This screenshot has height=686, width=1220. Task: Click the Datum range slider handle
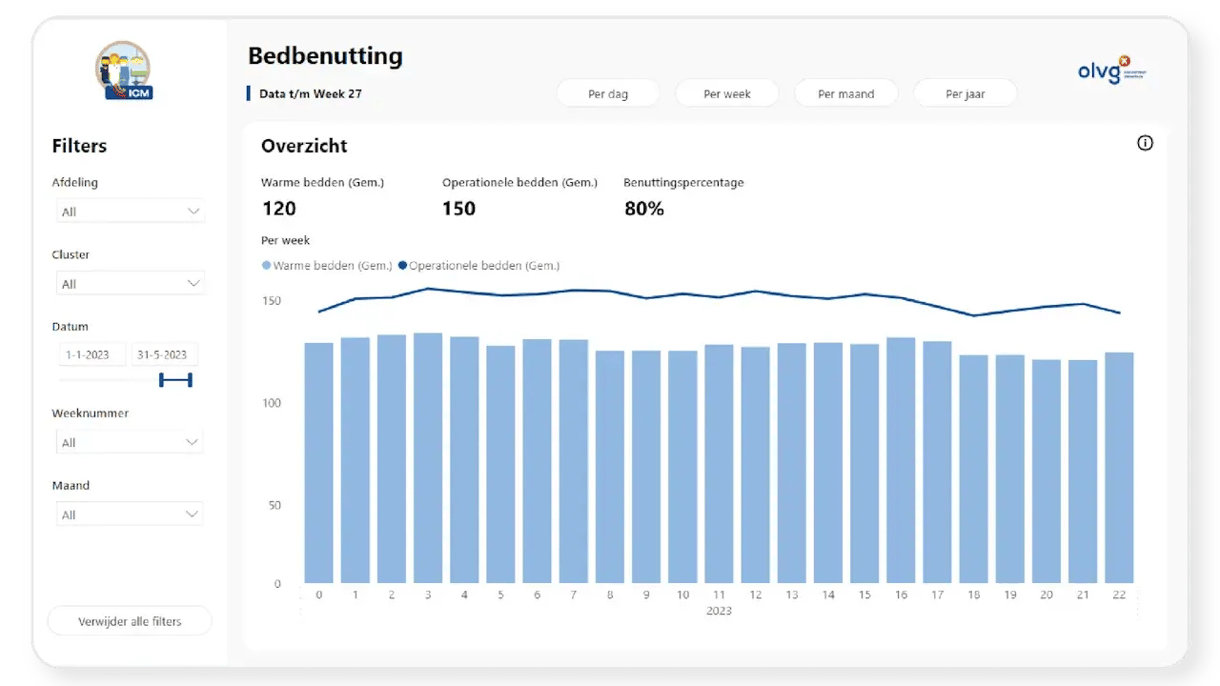pyautogui.click(x=176, y=380)
